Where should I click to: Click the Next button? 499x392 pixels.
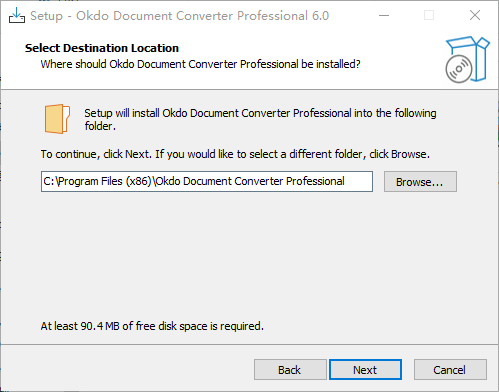365,369
